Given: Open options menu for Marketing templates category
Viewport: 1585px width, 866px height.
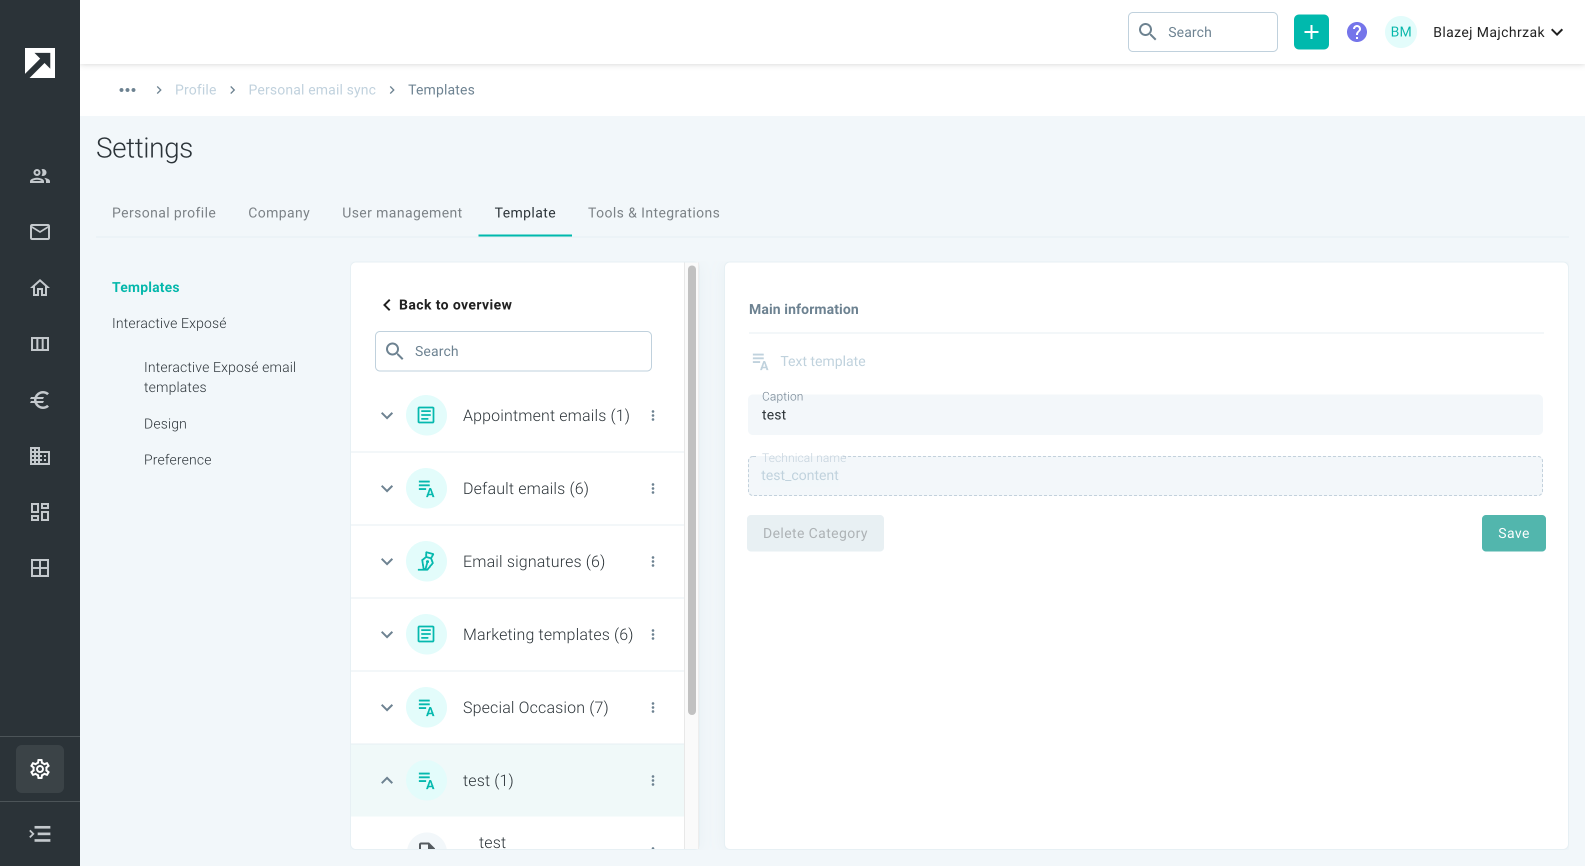Looking at the screenshot, I should (653, 635).
